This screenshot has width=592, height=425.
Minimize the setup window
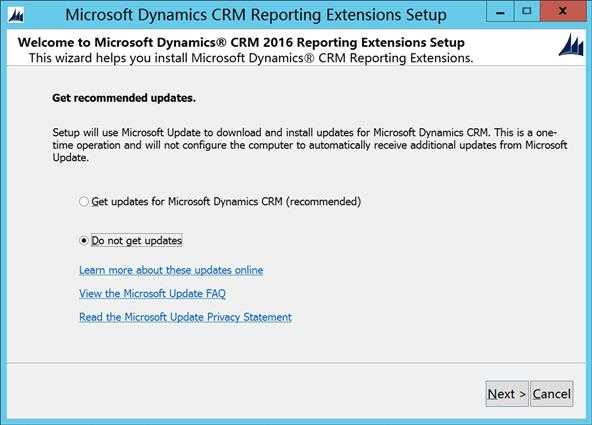coord(500,12)
